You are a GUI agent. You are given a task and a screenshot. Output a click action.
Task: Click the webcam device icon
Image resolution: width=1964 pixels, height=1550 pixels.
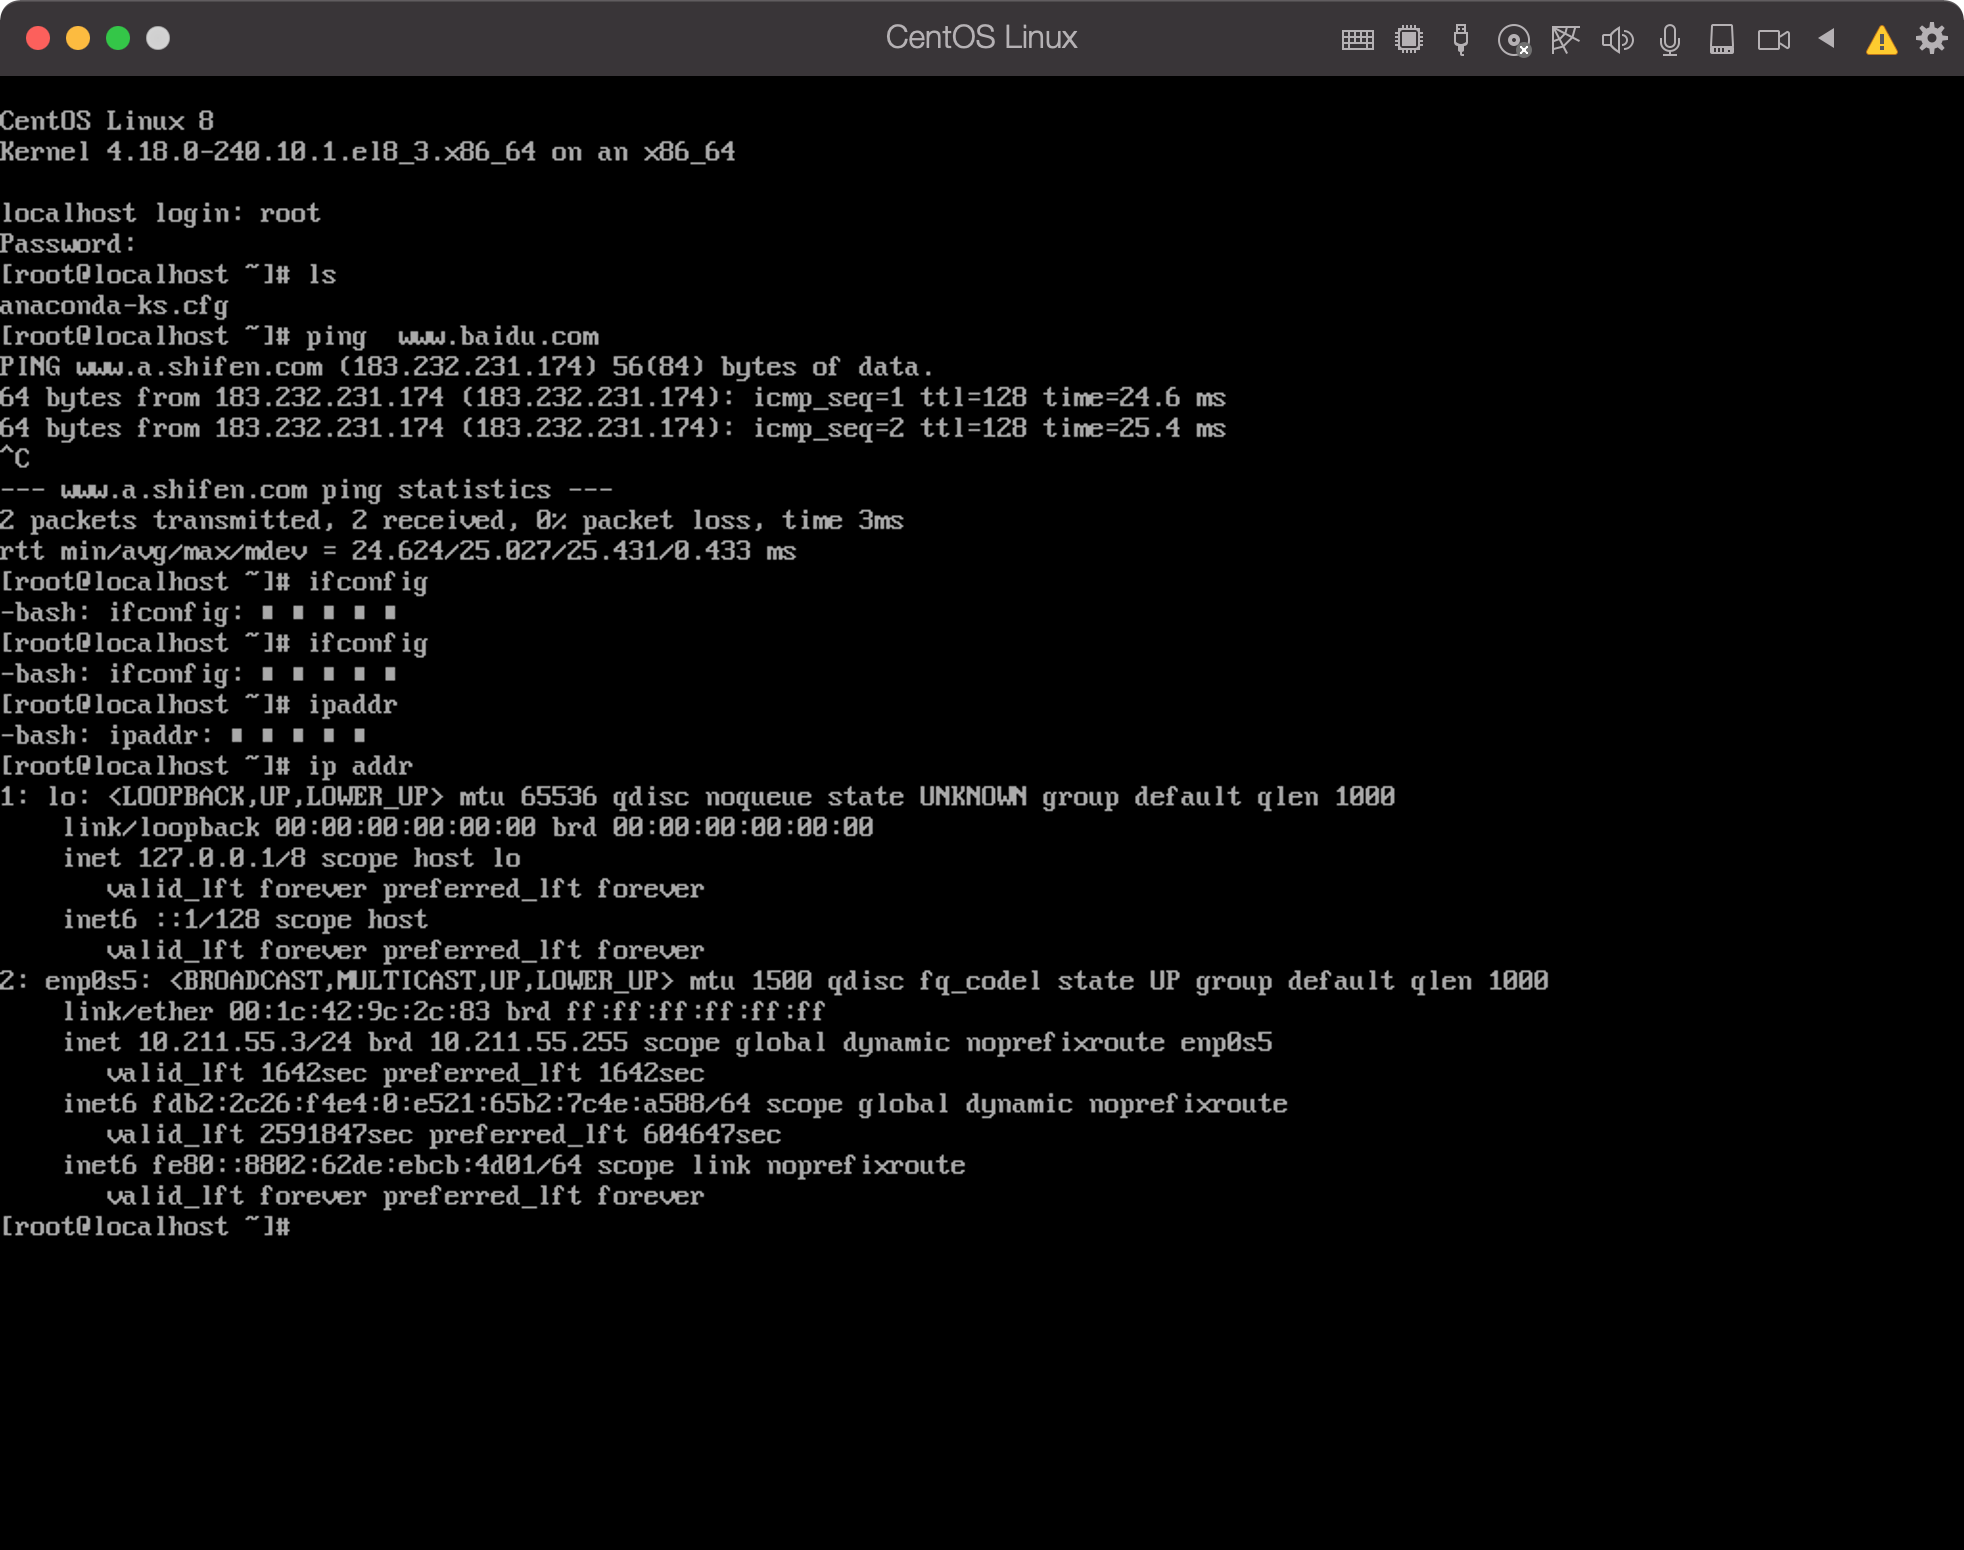coord(1776,39)
